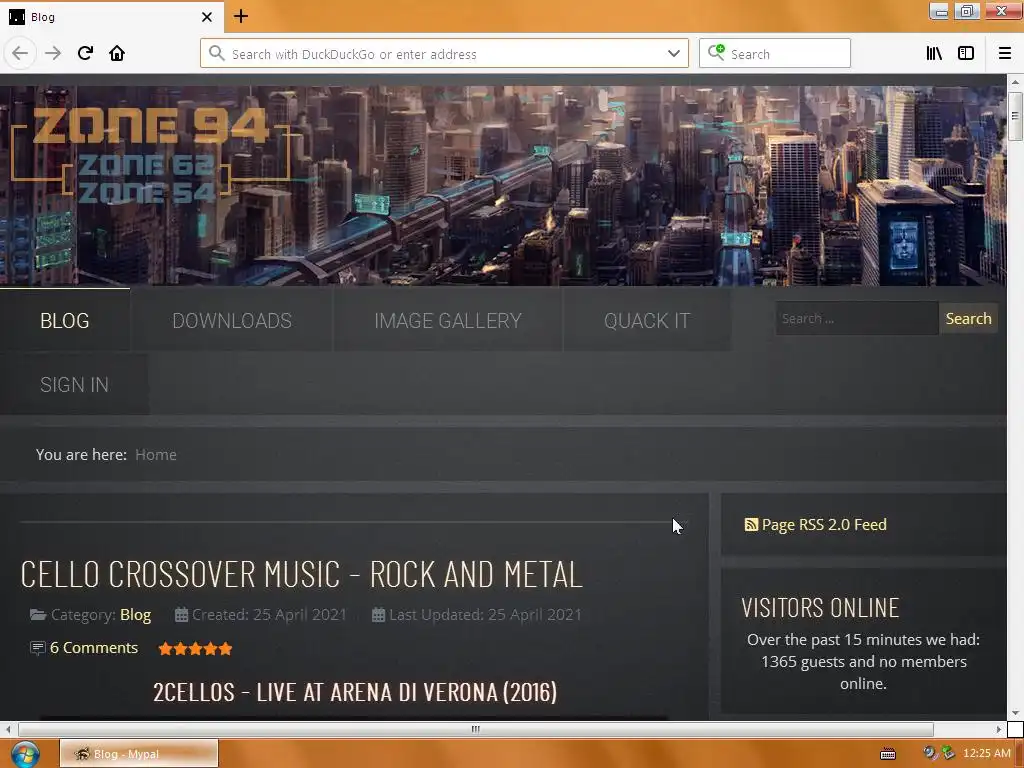Click the Zone 94 site logo
Viewport: 1024px width, 768px height.
point(151,155)
